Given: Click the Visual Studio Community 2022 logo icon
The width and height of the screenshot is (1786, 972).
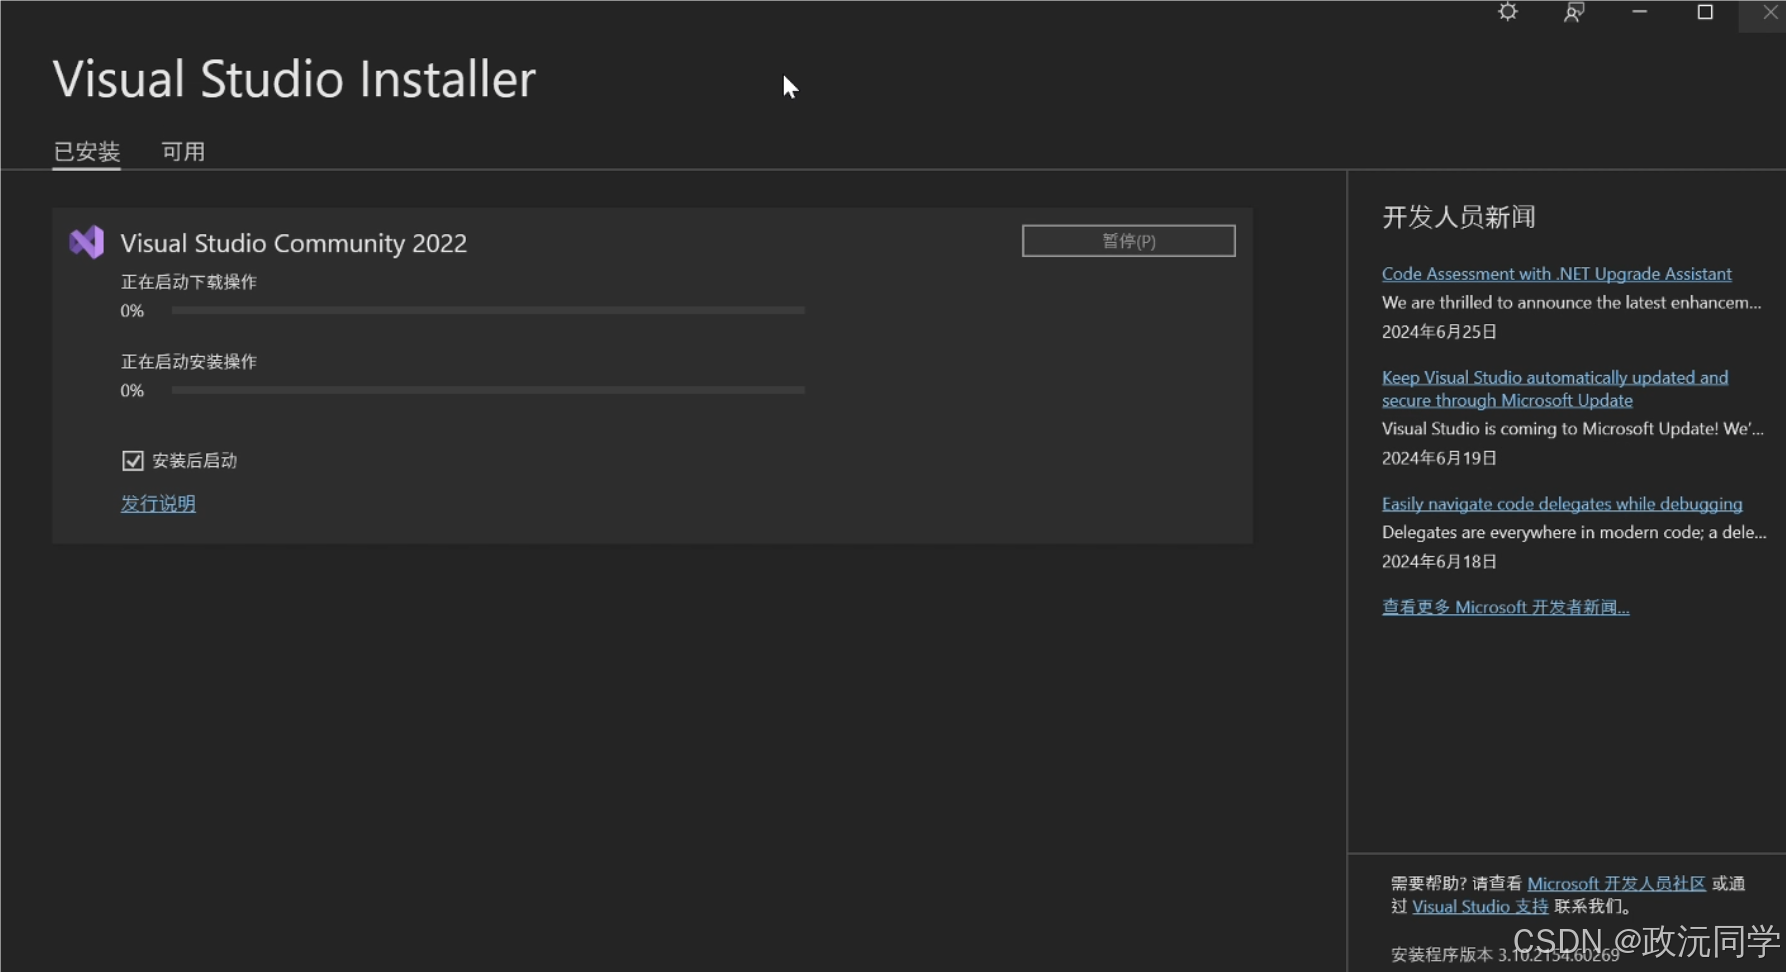Looking at the screenshot, I should click(x=87, y=242).
